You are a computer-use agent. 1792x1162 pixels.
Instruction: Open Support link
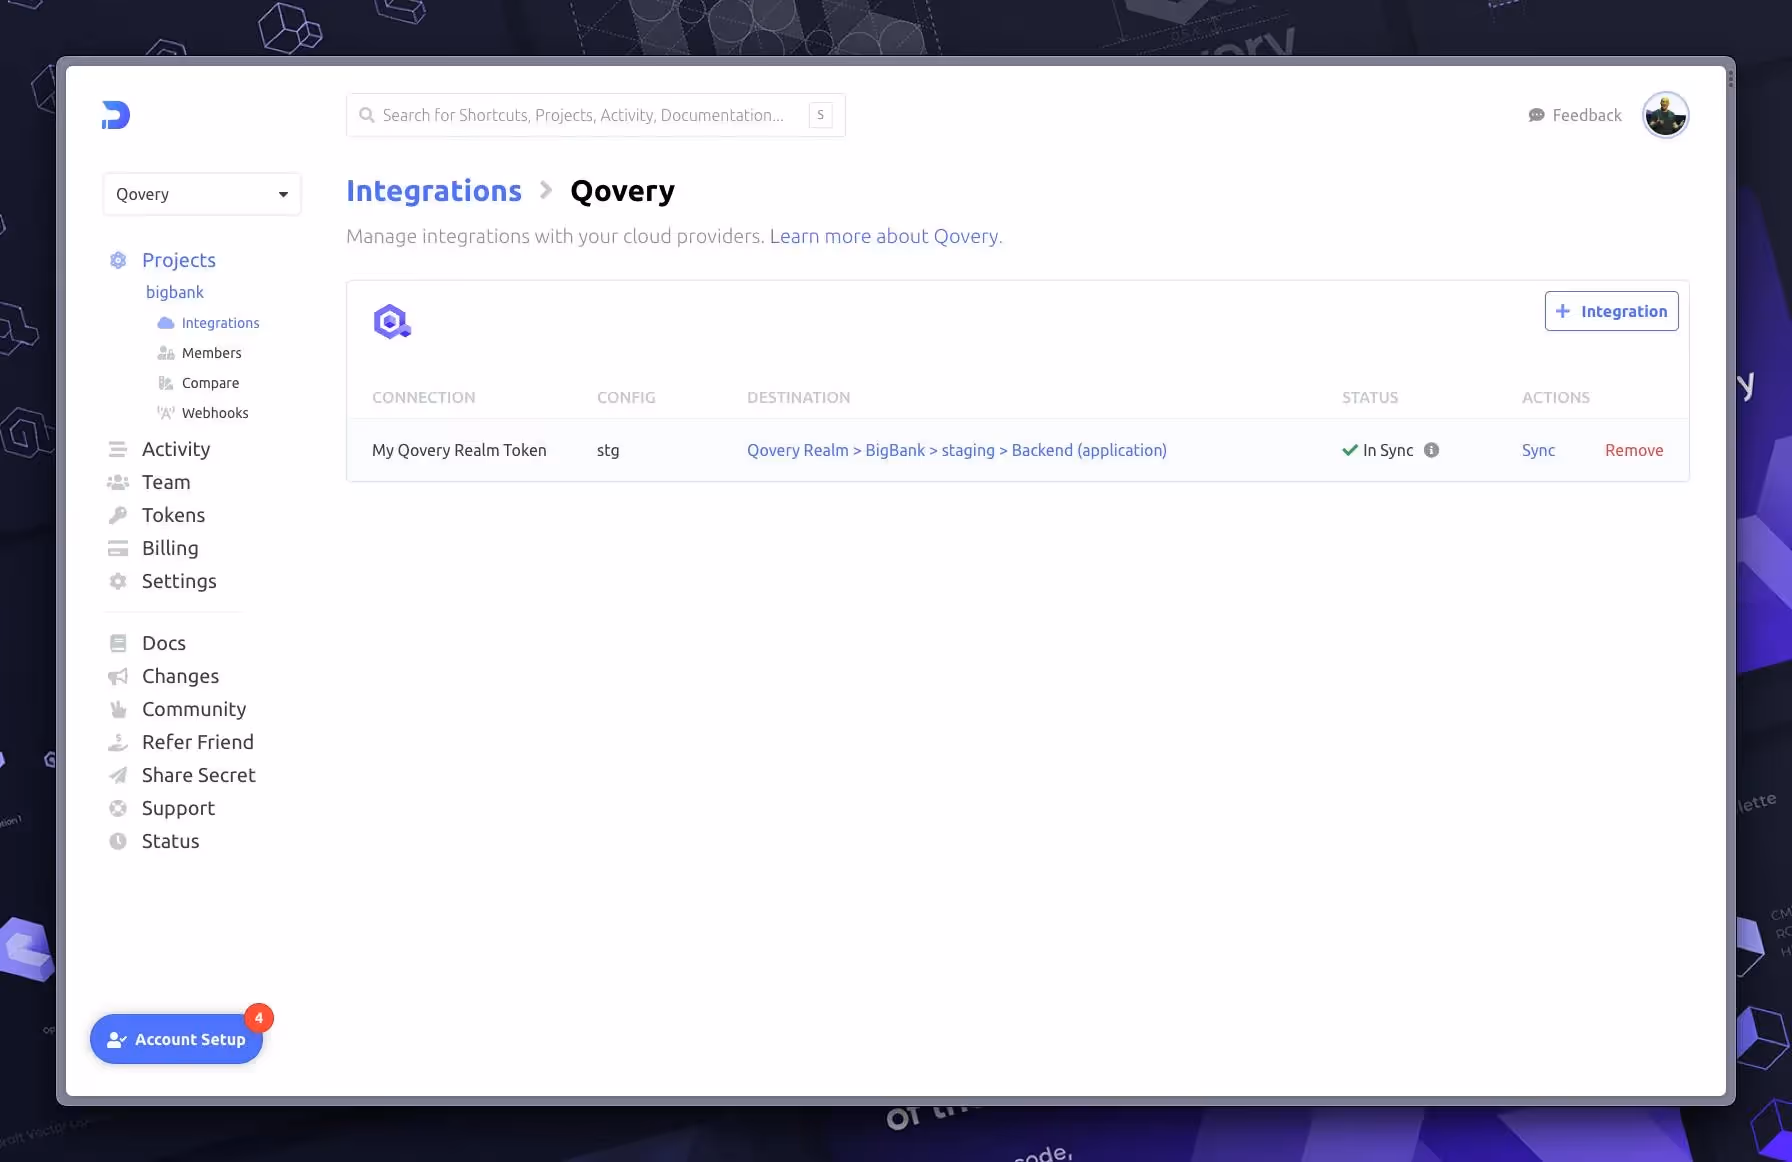(x=178, y=808)
